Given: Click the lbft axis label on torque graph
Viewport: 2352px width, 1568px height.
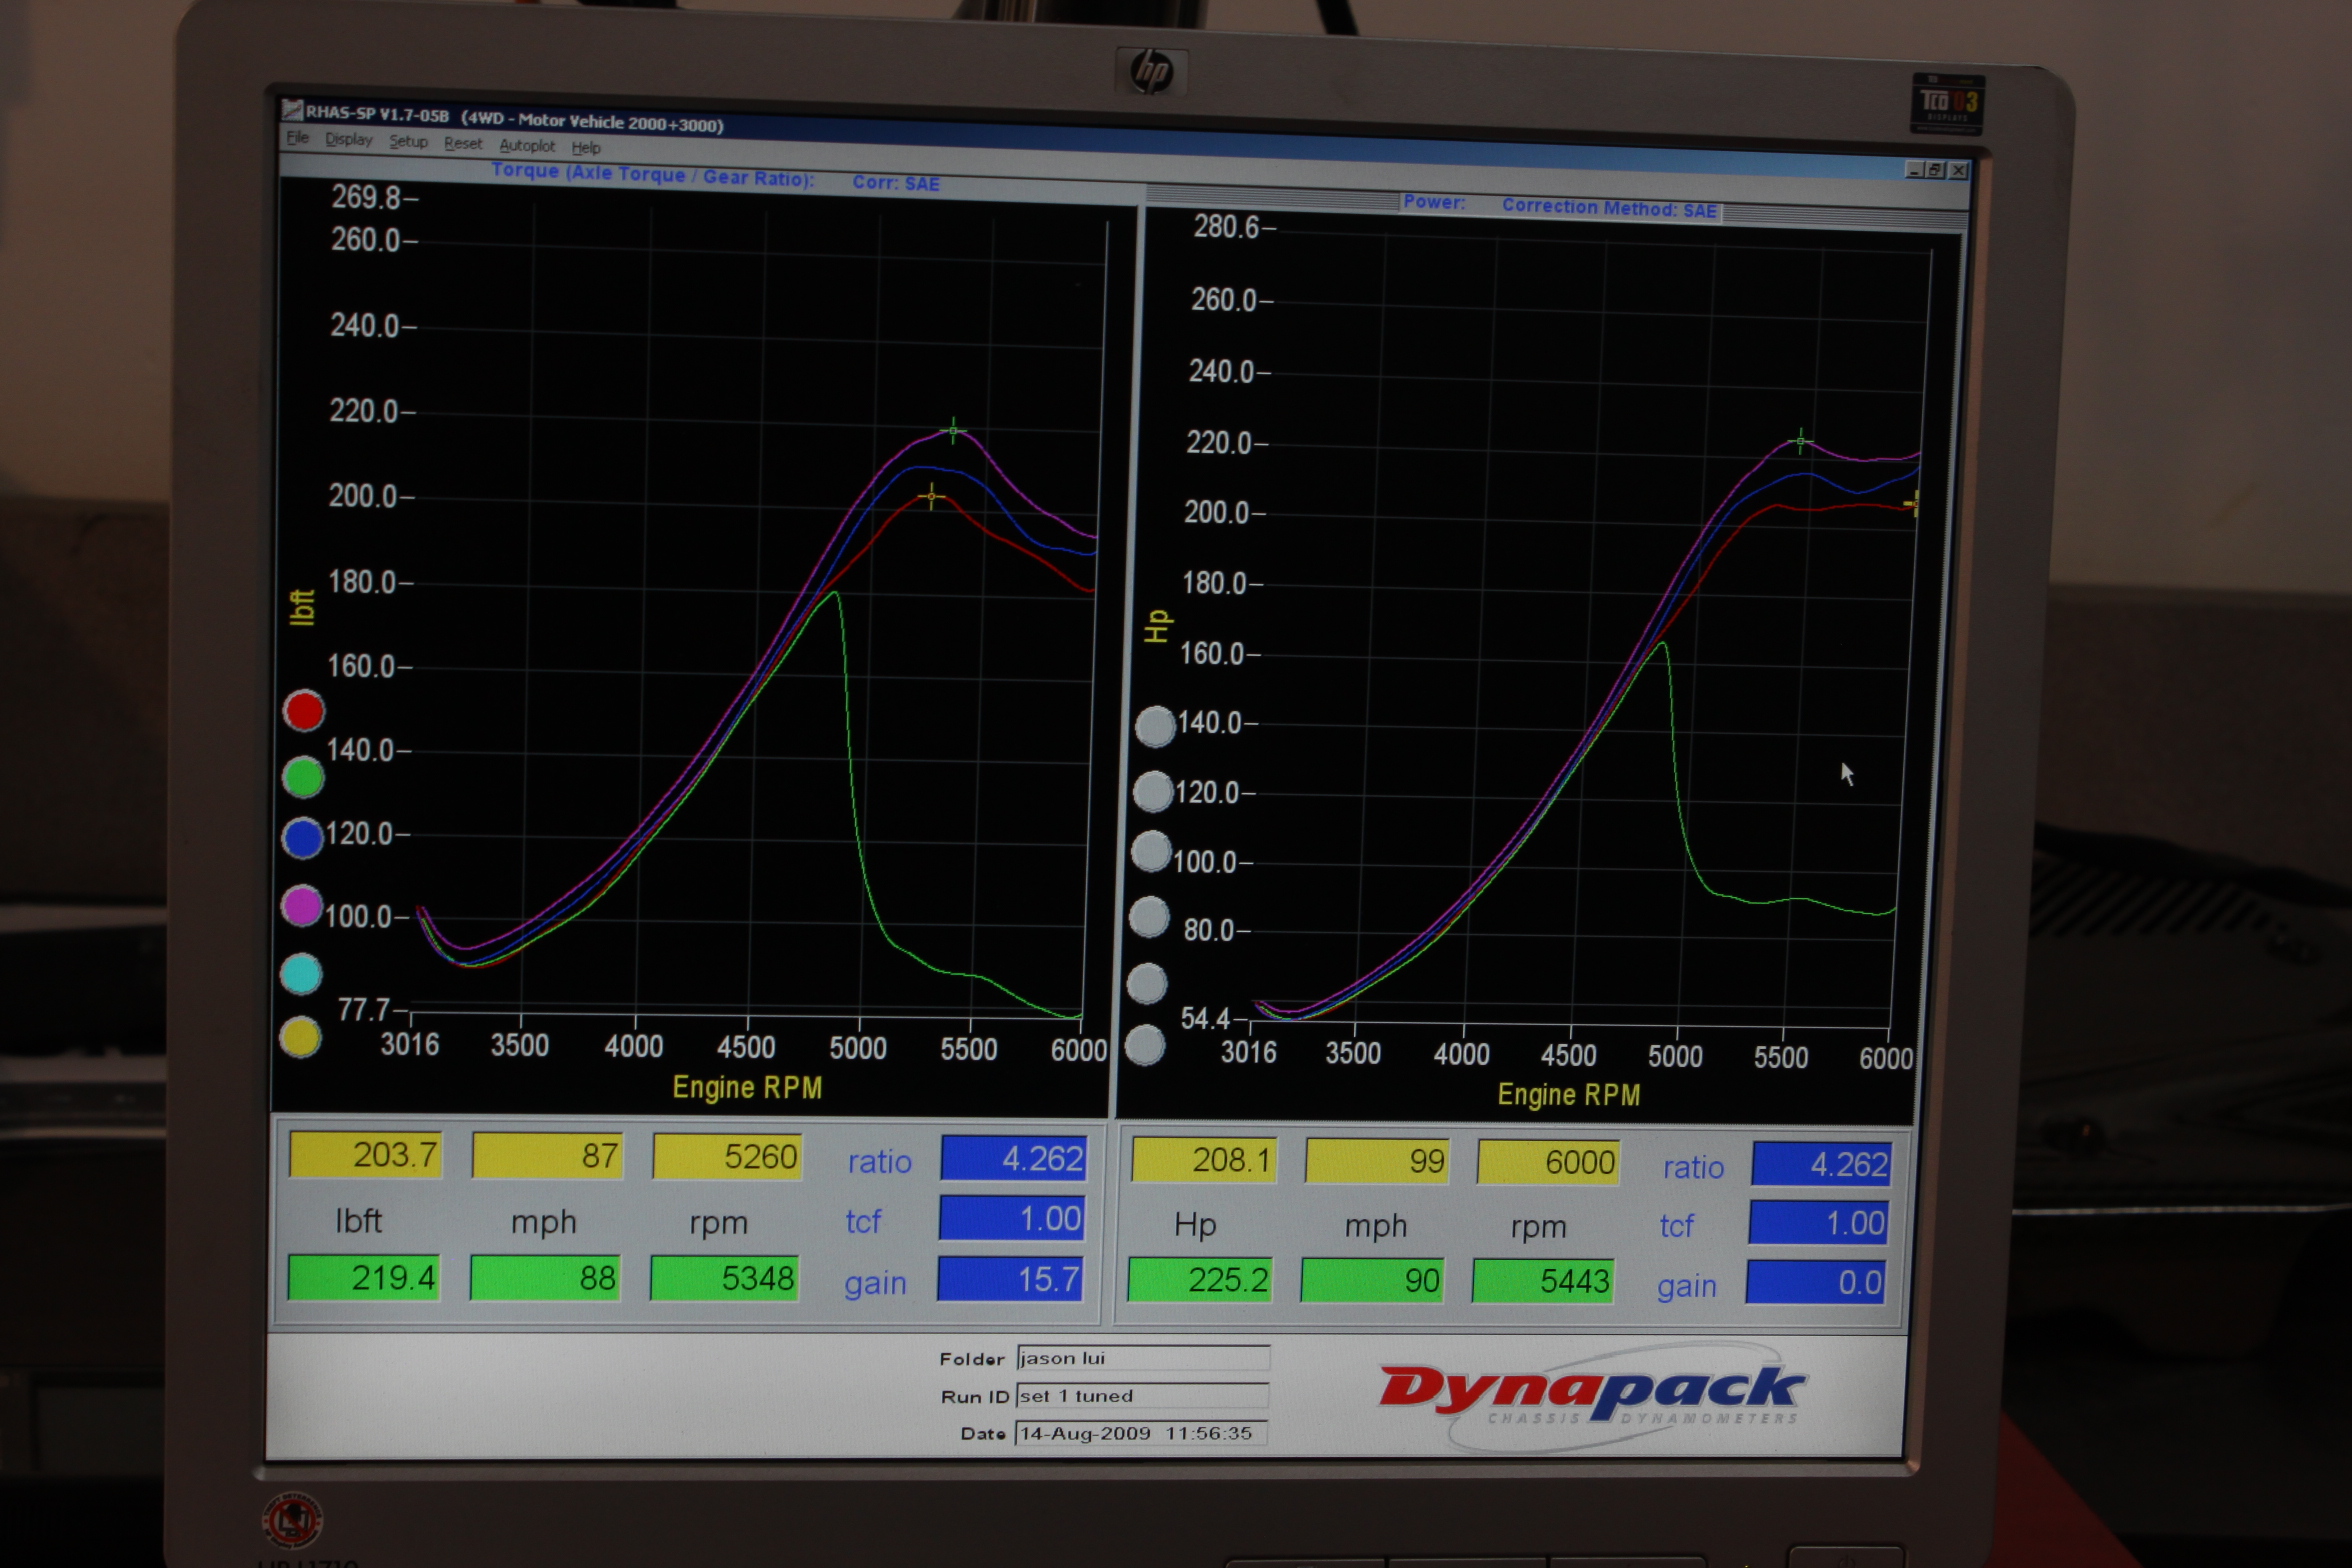Looking at the screenshot, I should pos(302,607).
